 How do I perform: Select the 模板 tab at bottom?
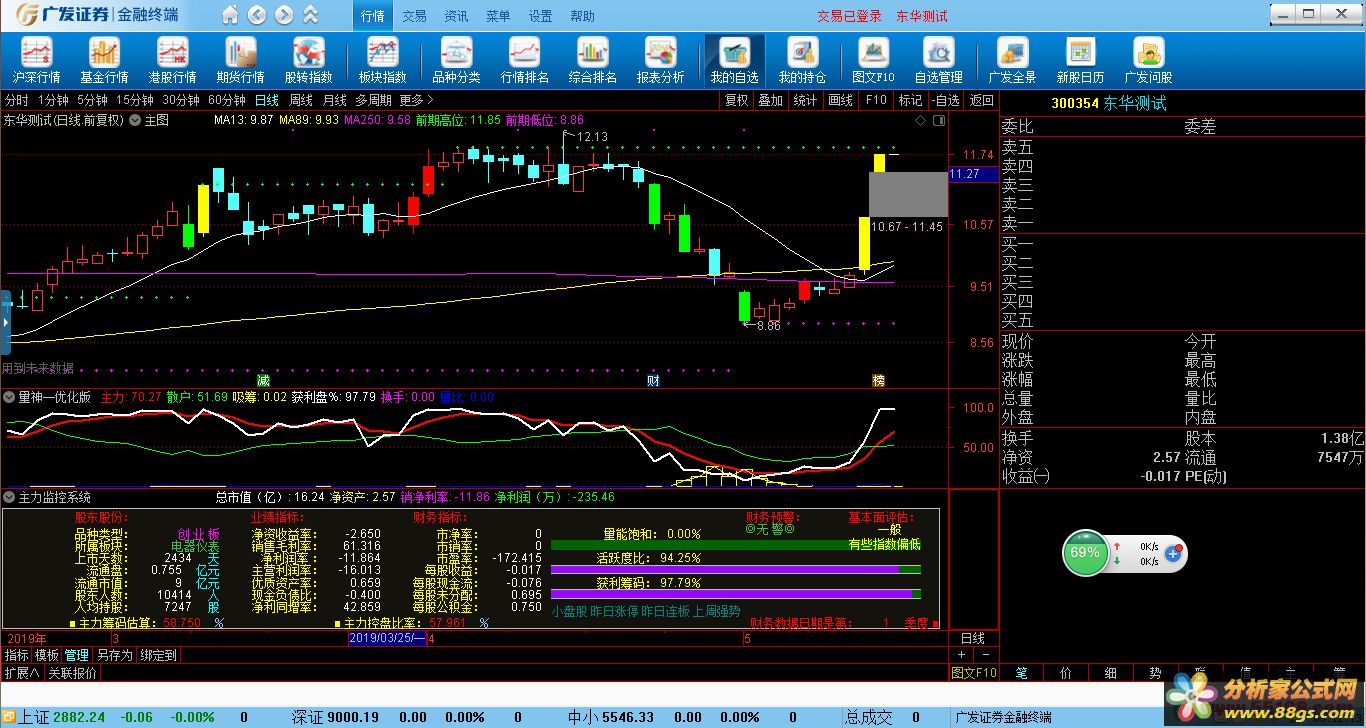[x=47, y=656]
